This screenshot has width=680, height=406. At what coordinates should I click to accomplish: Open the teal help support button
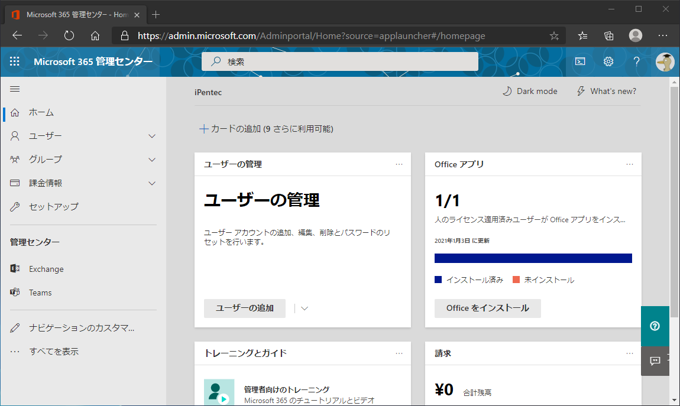pos(655,325)
